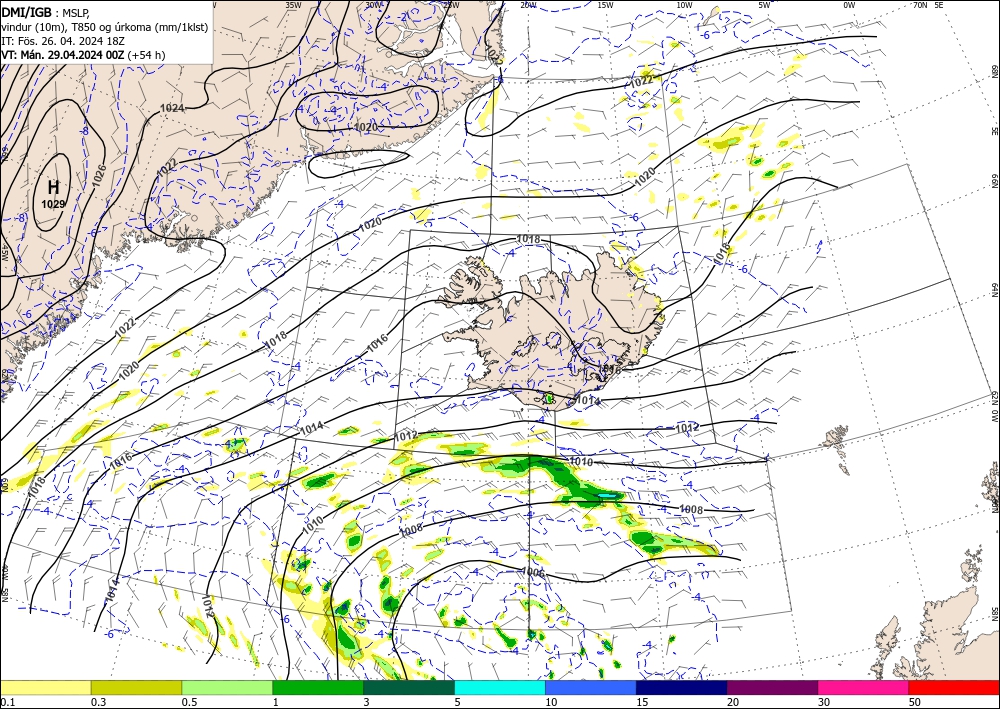The width and height of the screenshot is (1000, 709).
Task: Click the 64N latitude label on the right edge
Action: pos(994,290)
